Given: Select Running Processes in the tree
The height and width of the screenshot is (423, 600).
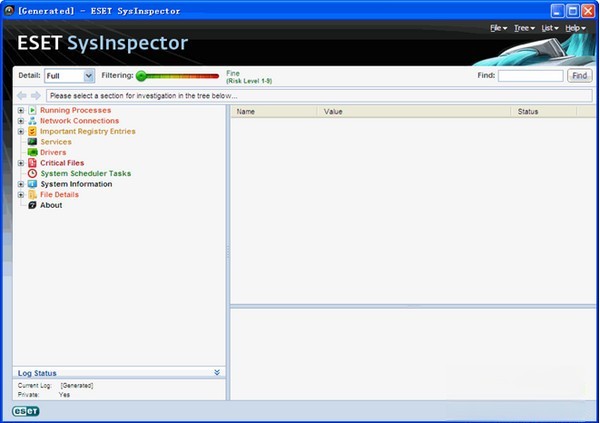Looking at the screenshot, I should tap(75, 110).
